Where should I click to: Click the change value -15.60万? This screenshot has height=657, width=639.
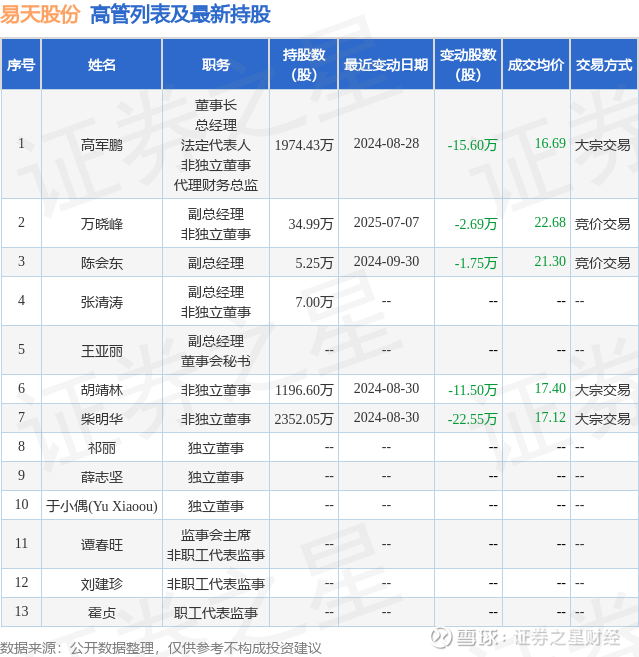pyautogui.click(x=472, y=145)
